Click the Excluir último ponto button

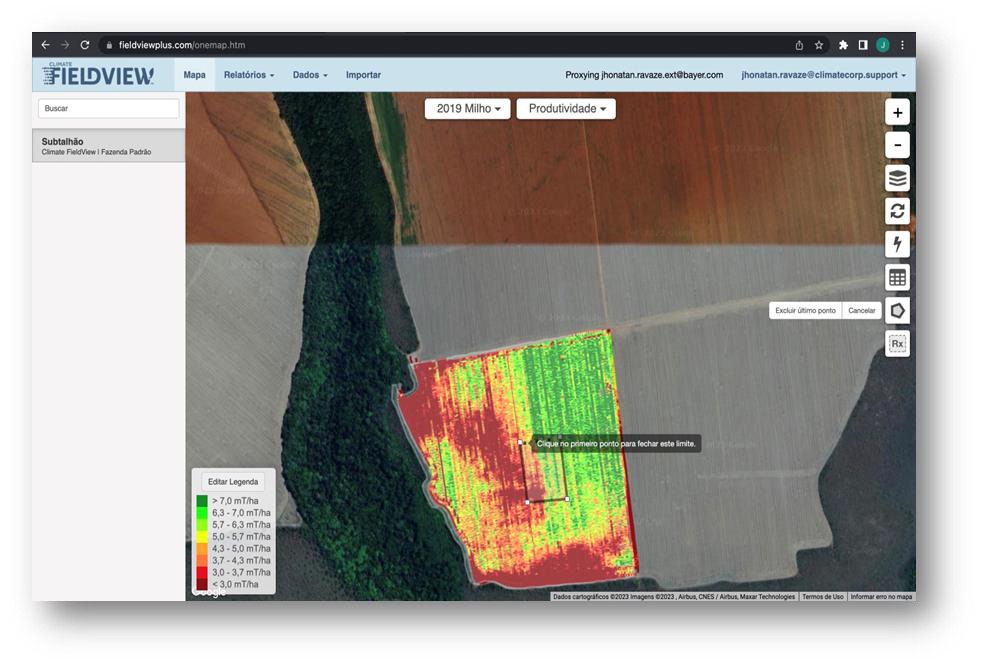[805, 311]
